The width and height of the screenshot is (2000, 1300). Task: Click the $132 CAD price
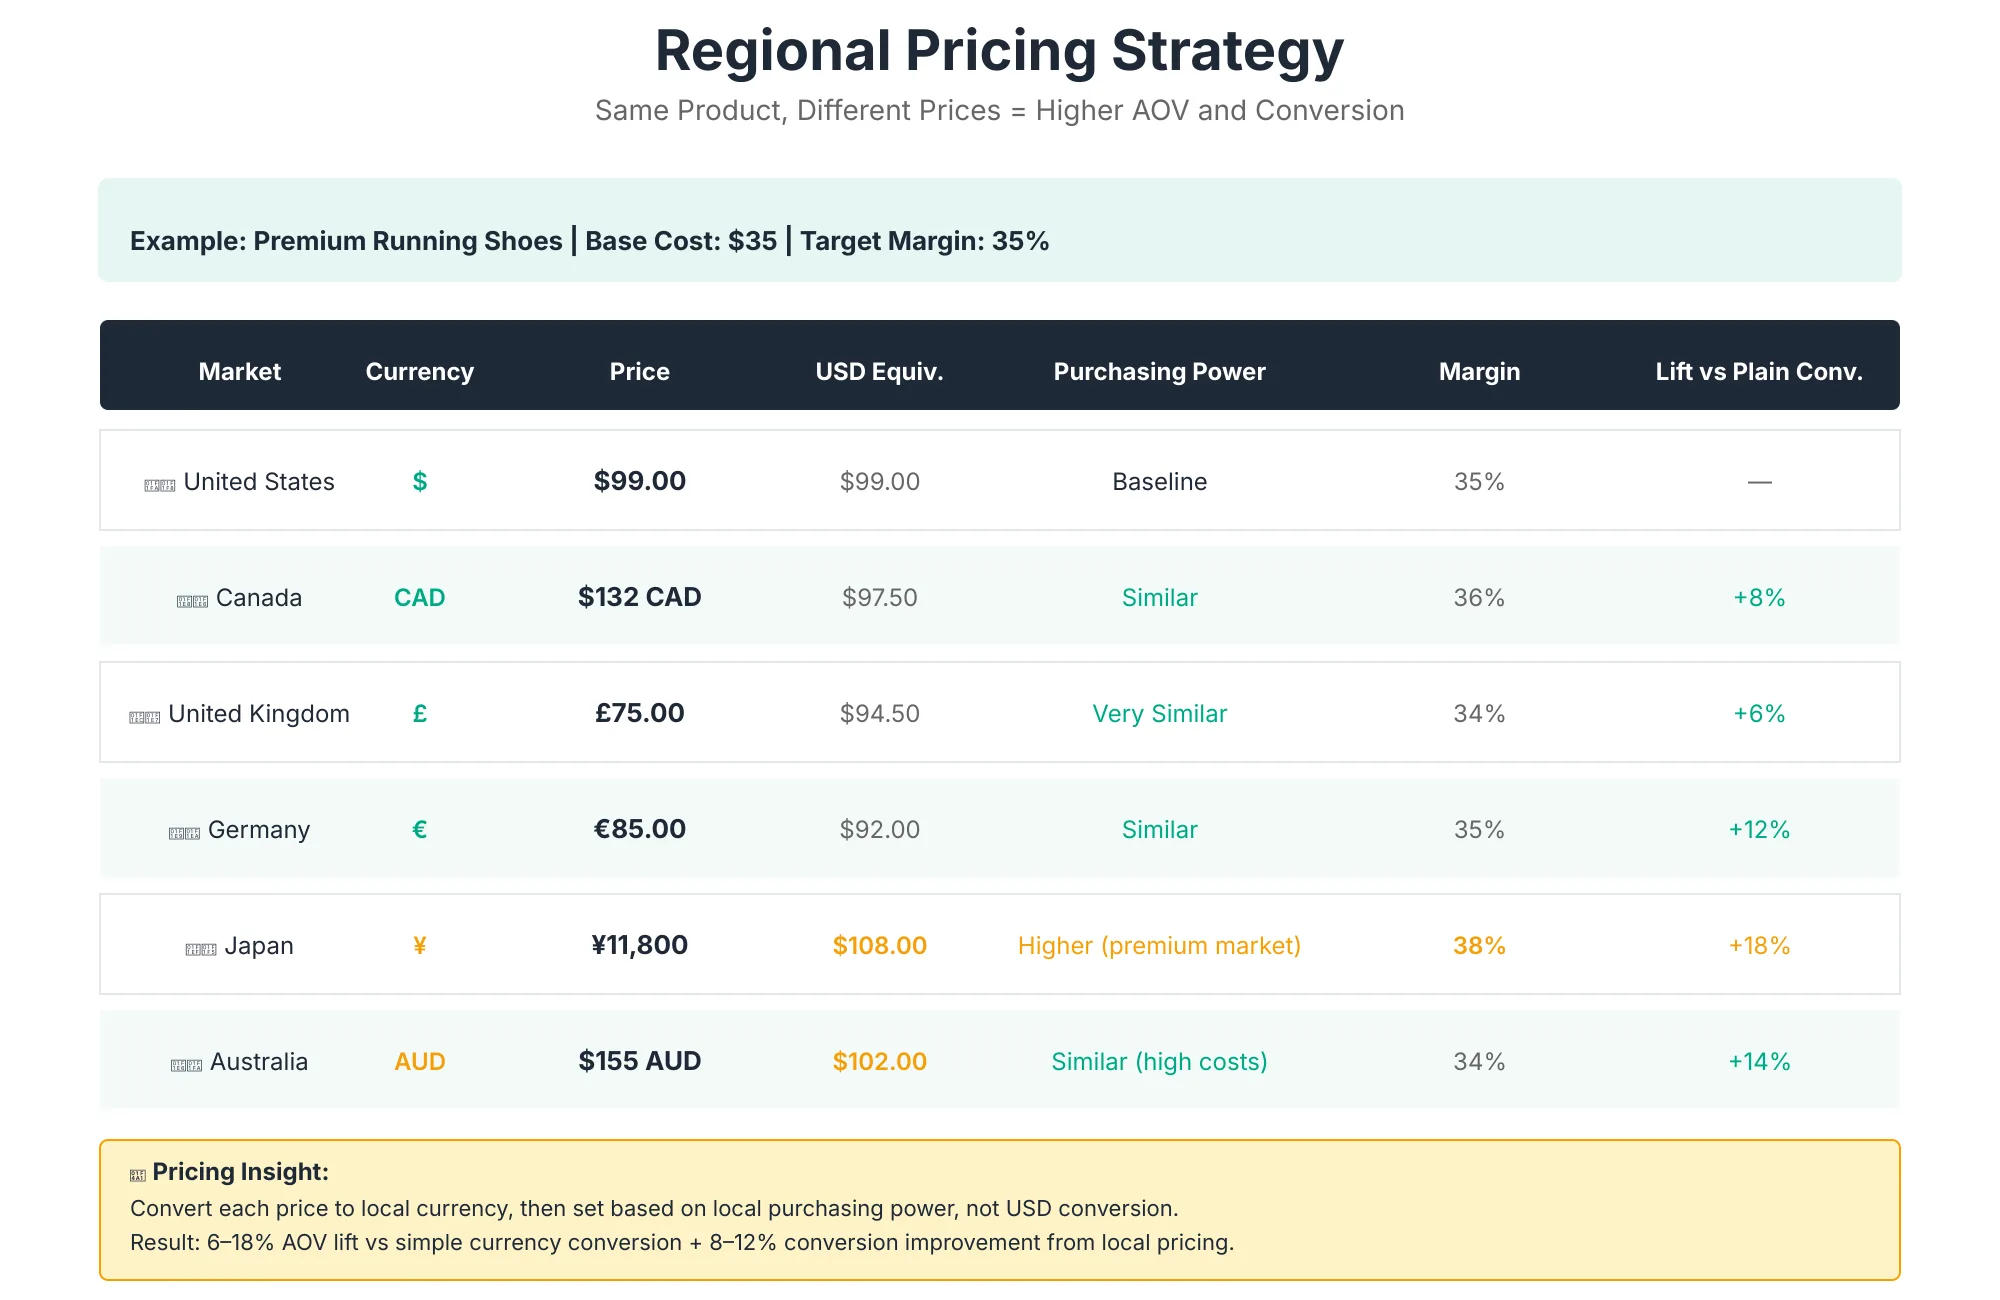[x=640, y=597]
